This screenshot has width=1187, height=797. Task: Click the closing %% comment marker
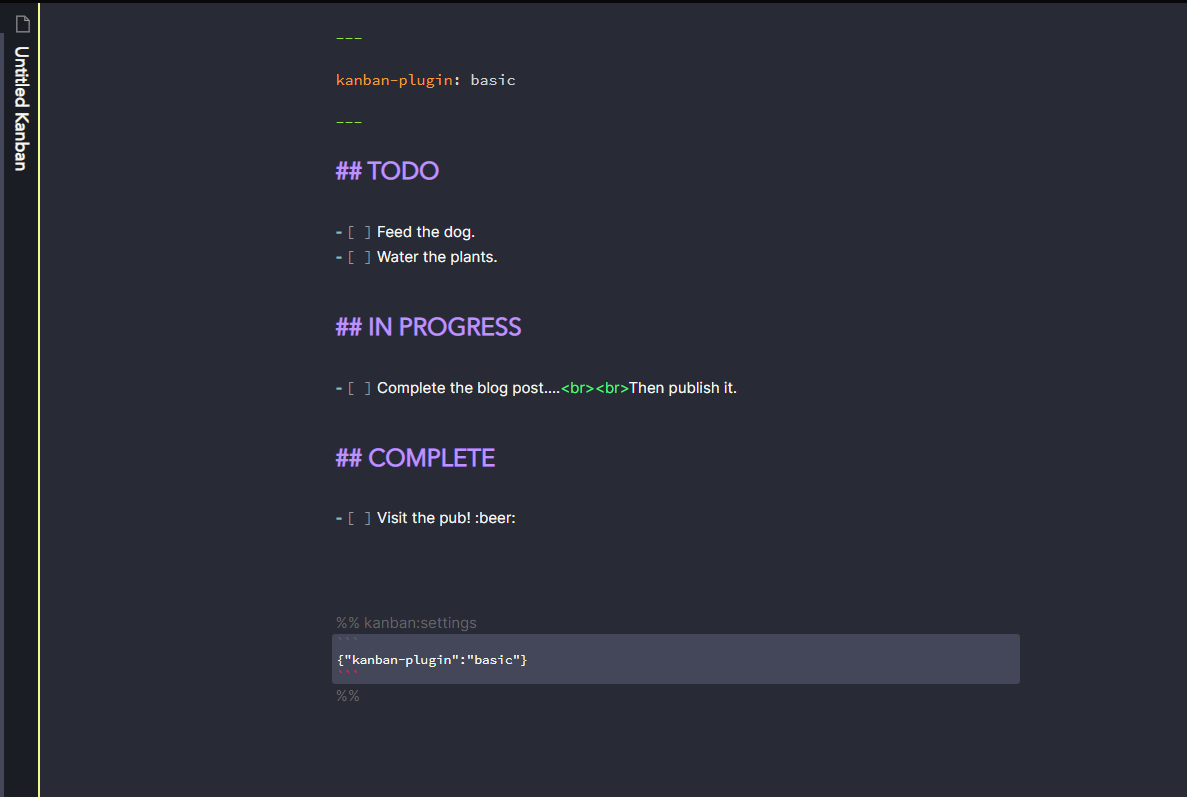pyautogui.click(x=347, y=696)
